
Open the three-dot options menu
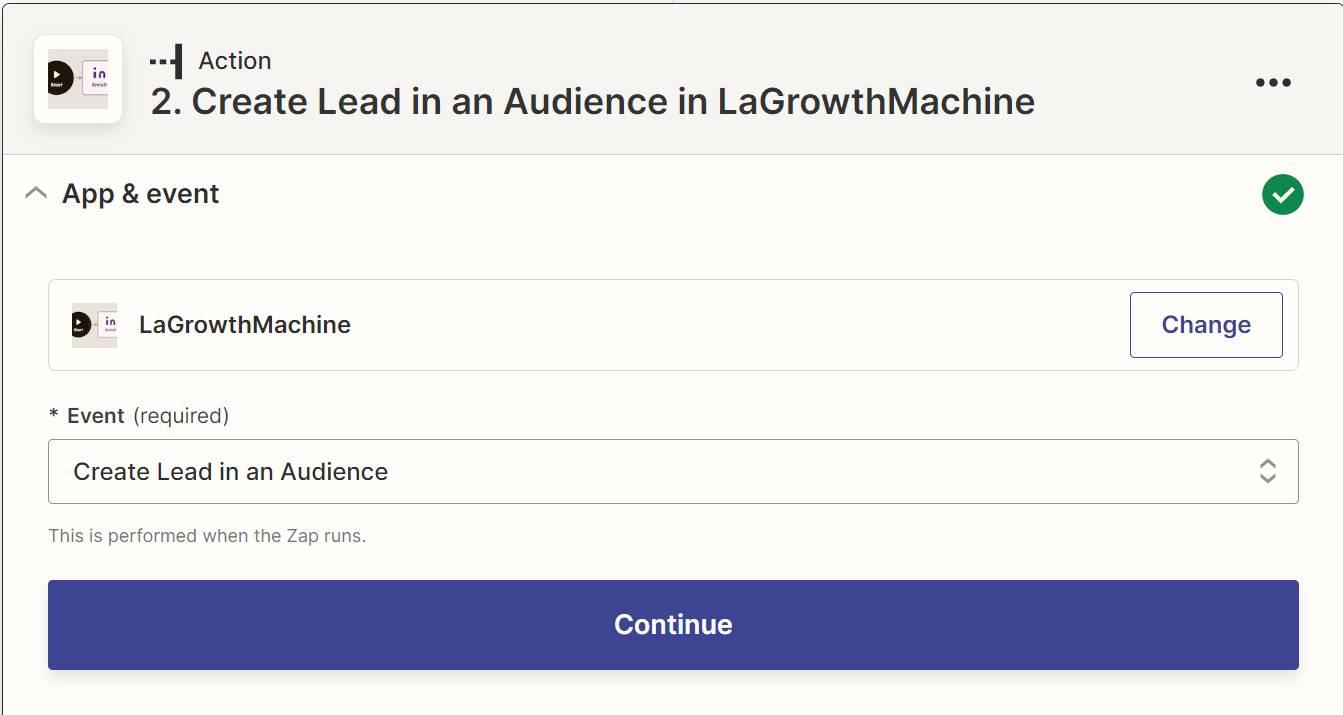tap(1273, 82)
